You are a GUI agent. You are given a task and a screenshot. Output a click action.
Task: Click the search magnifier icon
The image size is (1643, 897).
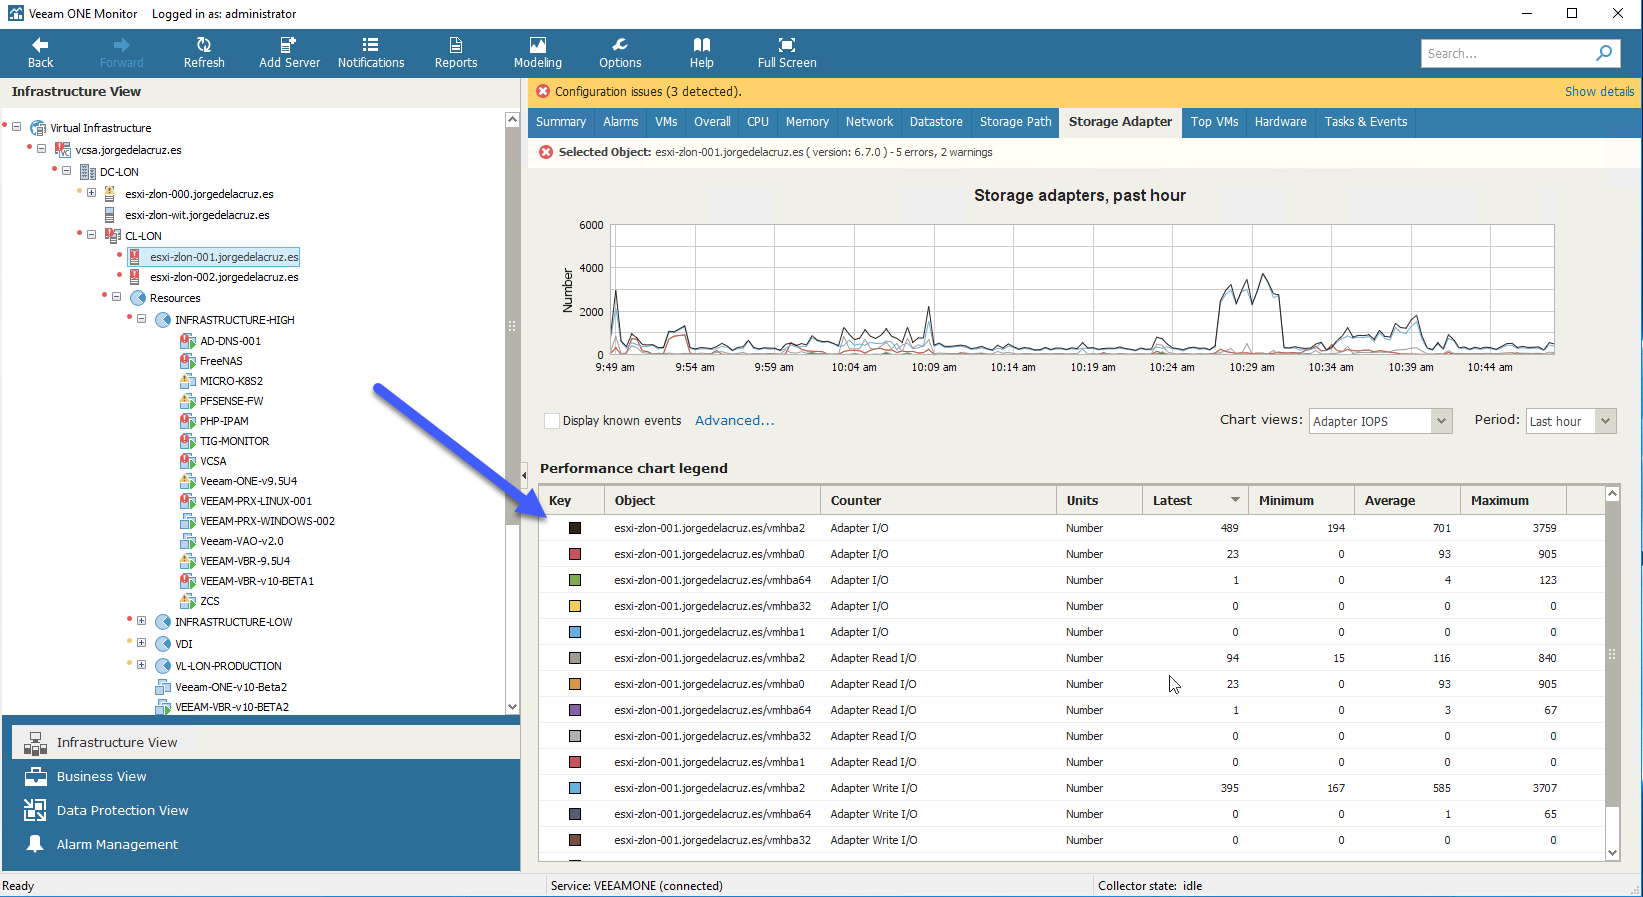tap(1604, 53)
